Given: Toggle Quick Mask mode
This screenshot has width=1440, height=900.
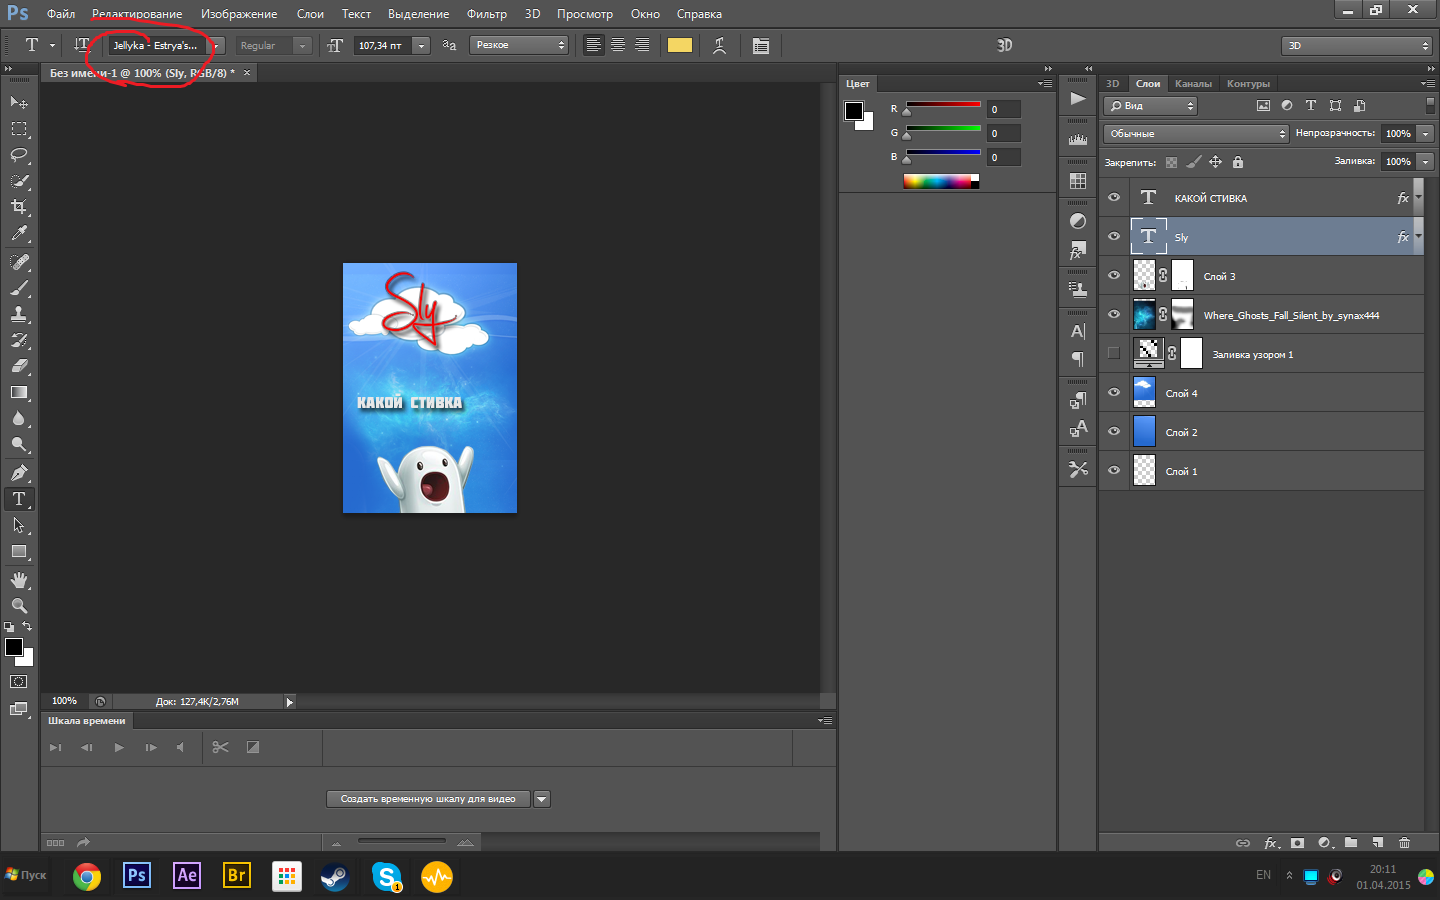Looking at the screenshot, I should [19, 682].
